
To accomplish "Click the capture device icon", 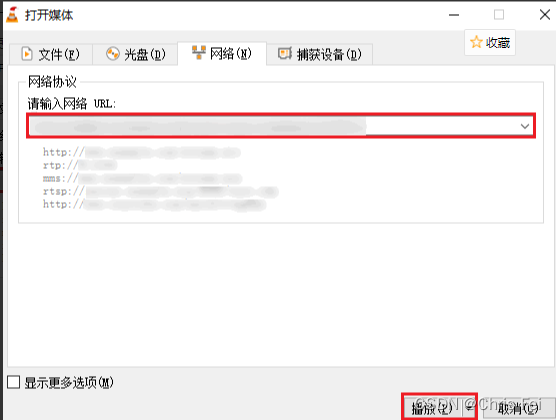I will click(285, 54).
